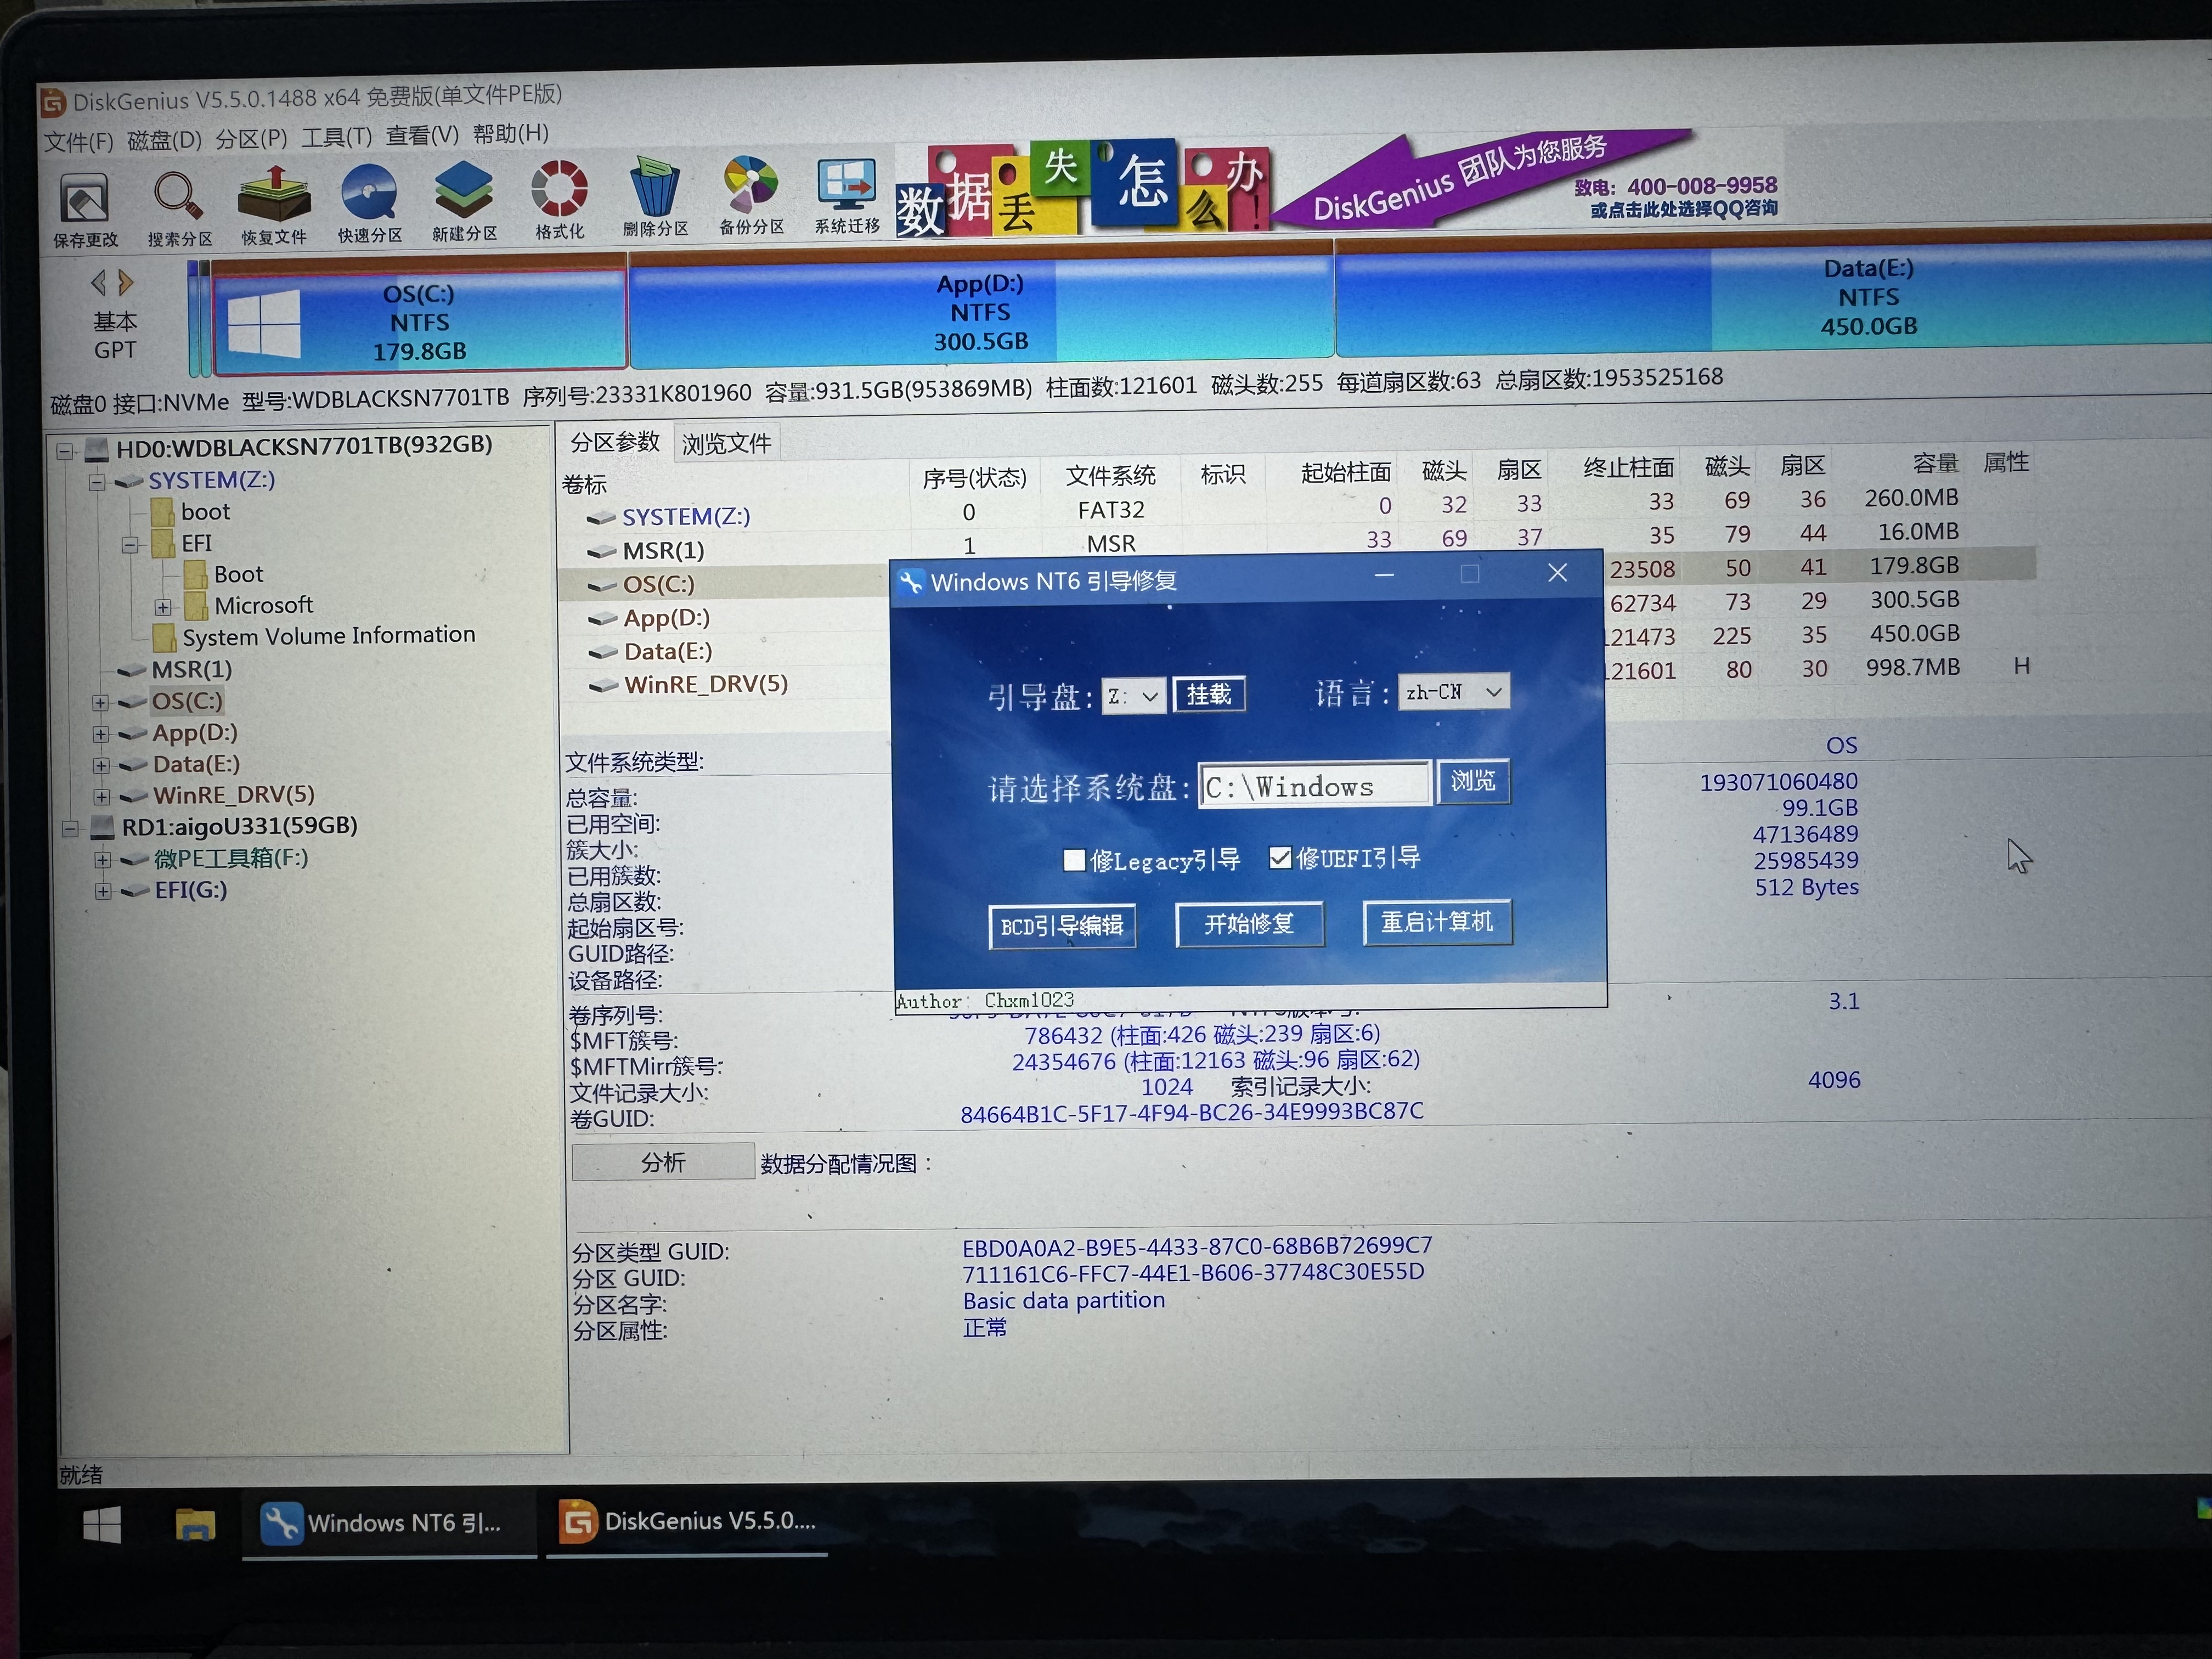Collapse the SYSTEM(Z:) tree node
The height and width of the screenshot is (1659, 2212).
pos(97,483)
